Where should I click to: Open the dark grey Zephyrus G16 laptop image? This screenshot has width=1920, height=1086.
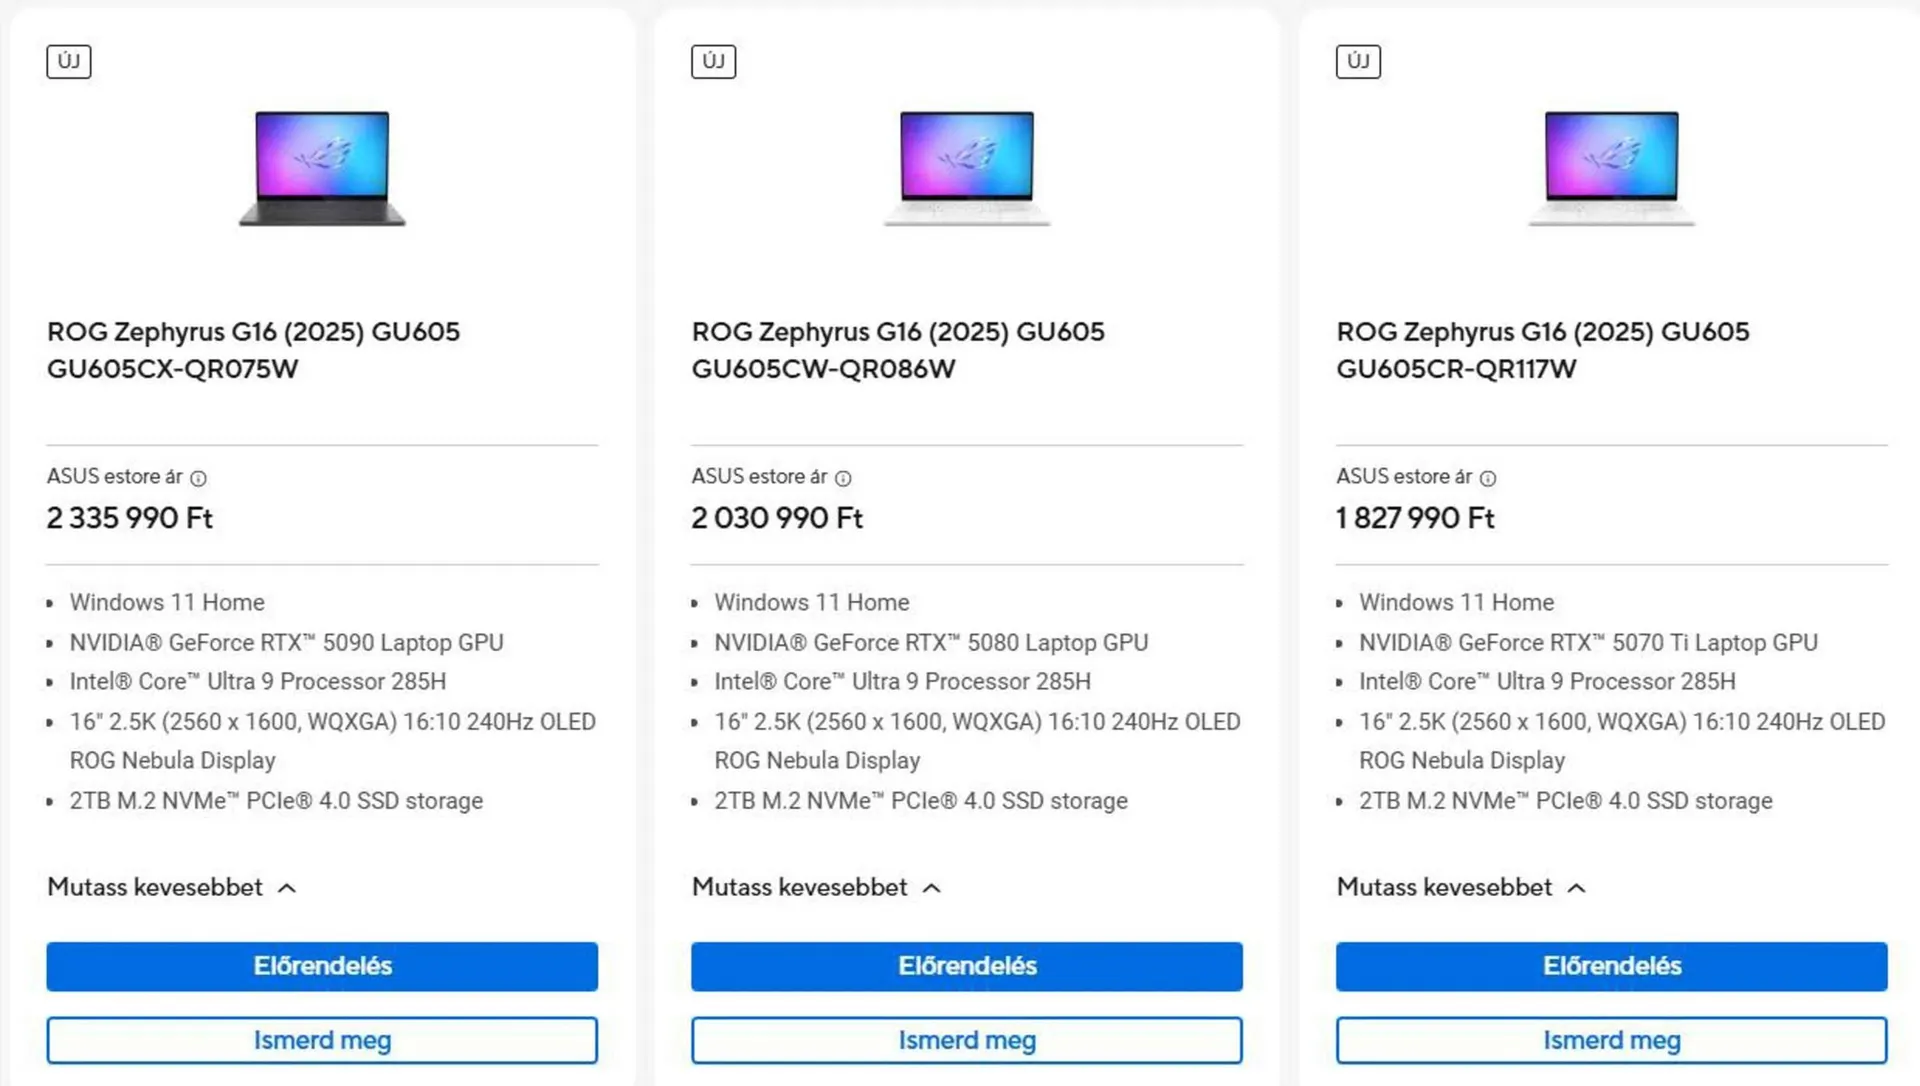click(x=322, y=168)
